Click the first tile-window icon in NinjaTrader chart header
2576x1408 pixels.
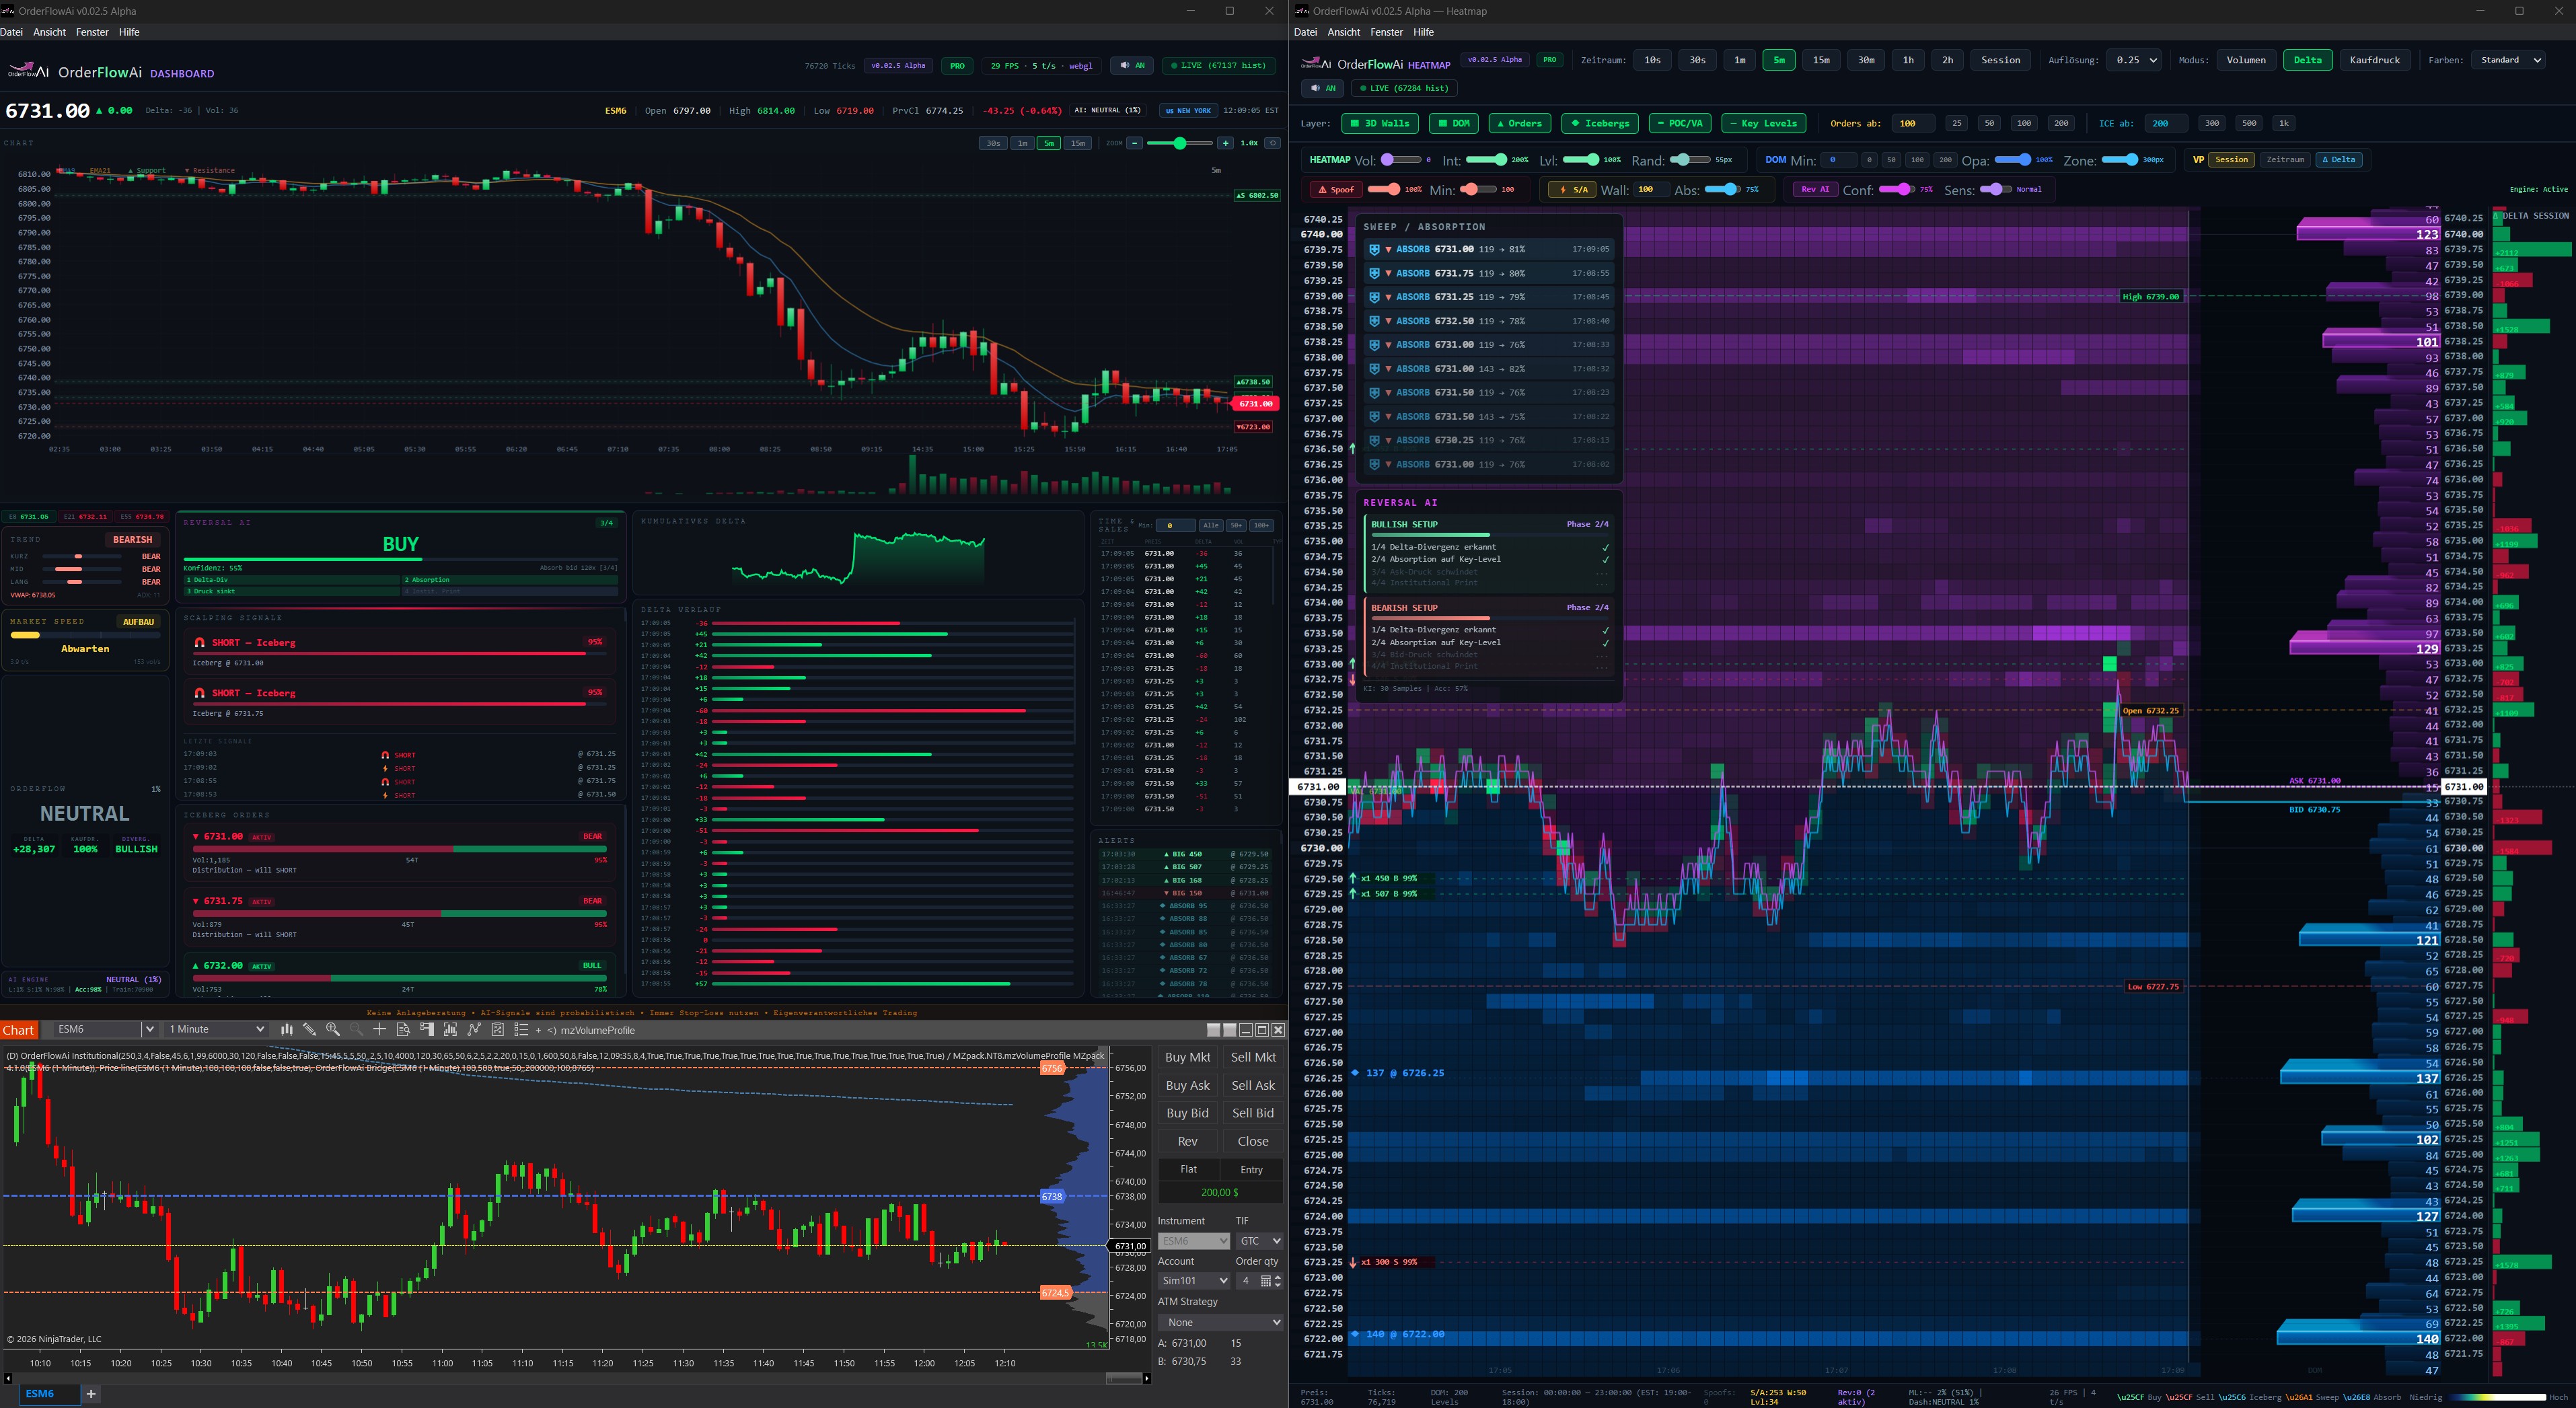[x=1214, y=1030]
